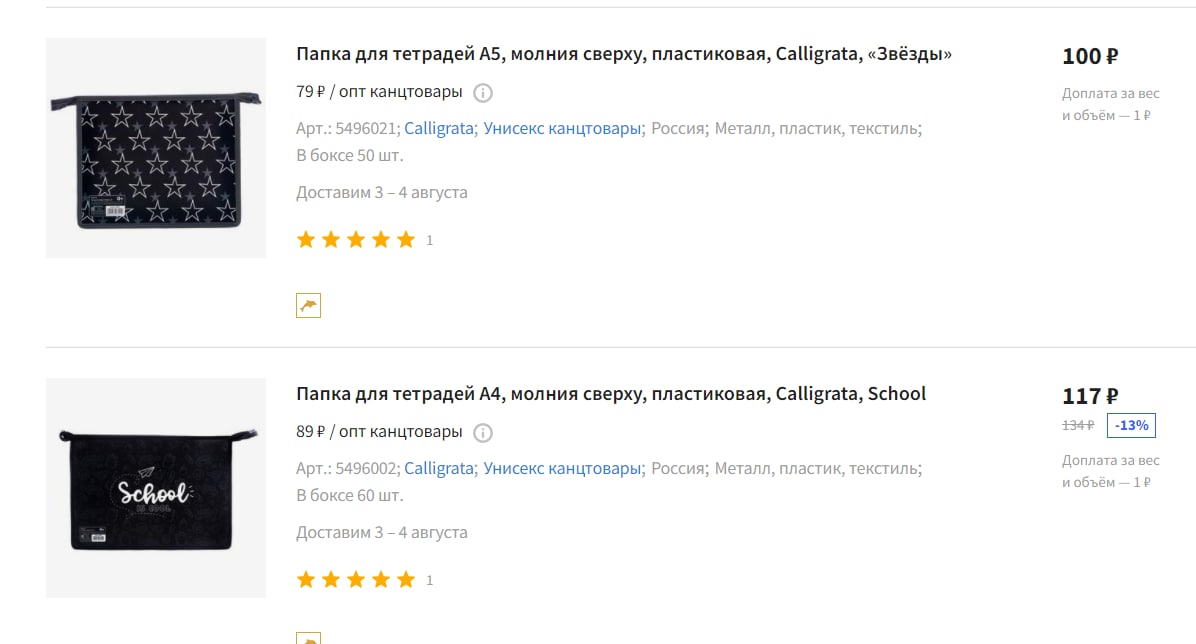Click delivery date text under «Звёзды» folder

[381, 192]
